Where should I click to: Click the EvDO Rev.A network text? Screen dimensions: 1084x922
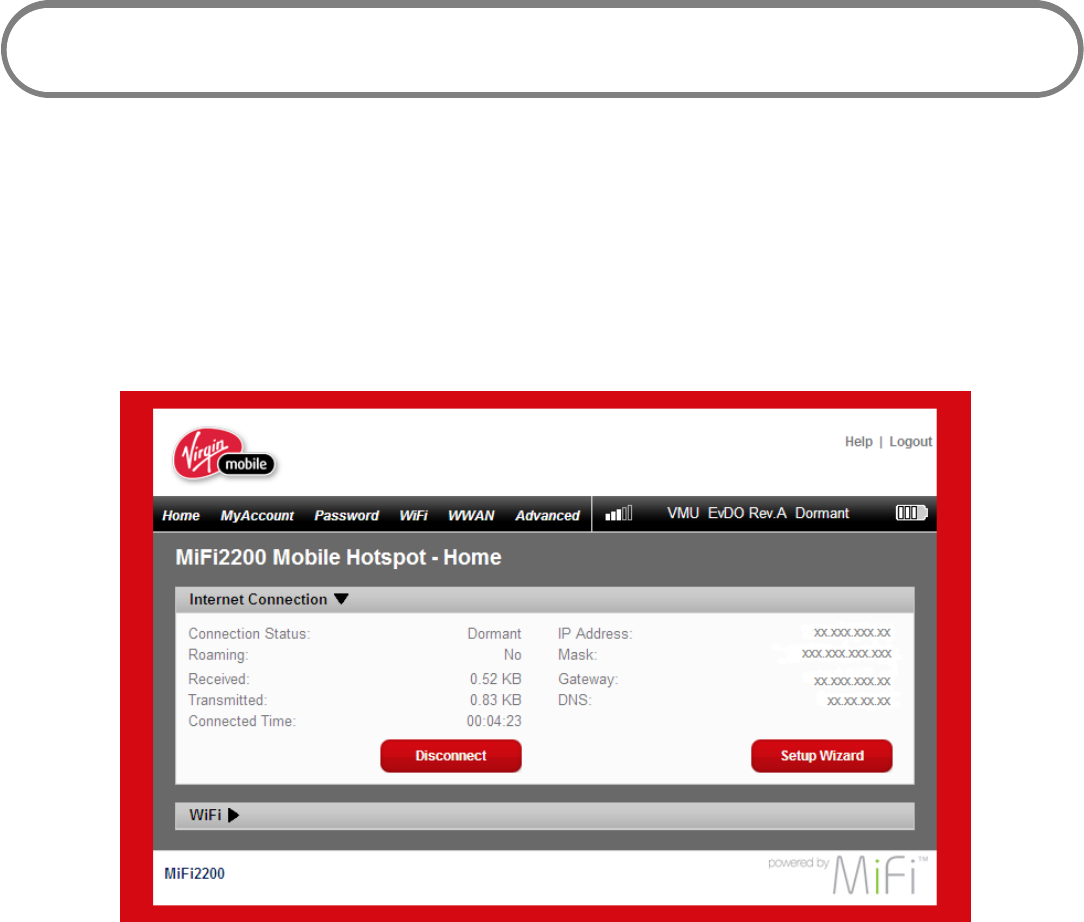747,513
